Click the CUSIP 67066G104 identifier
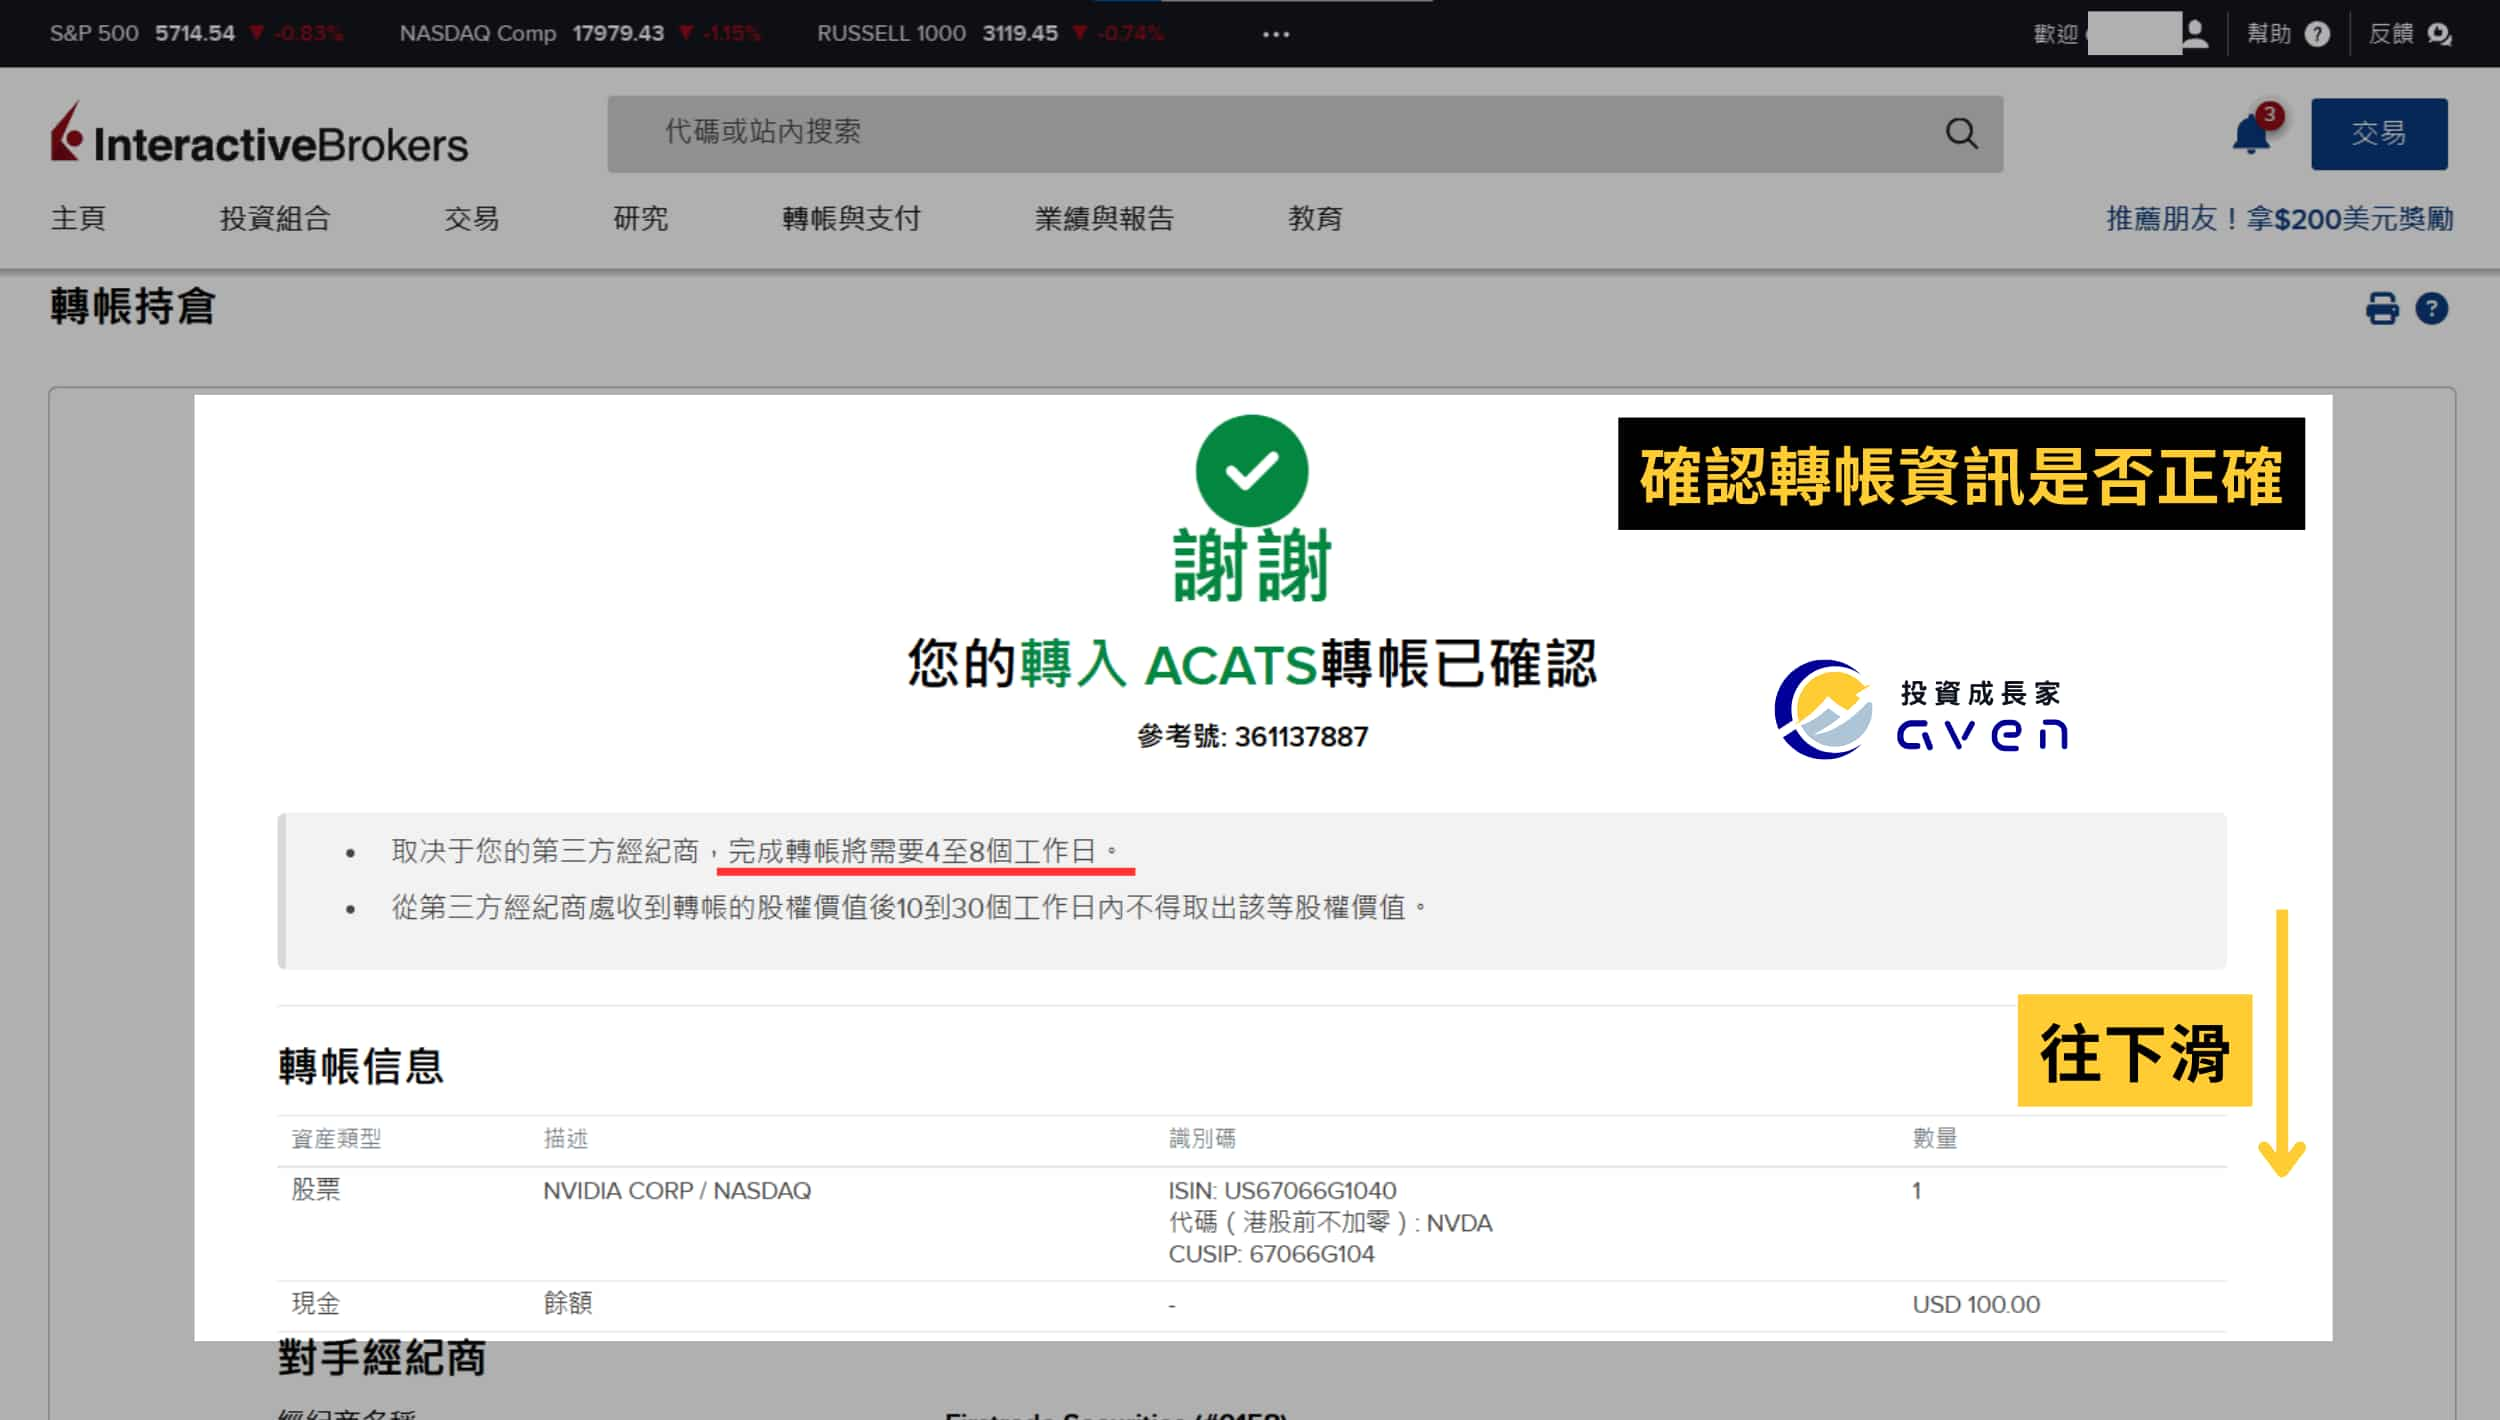 (1271, 1254)
